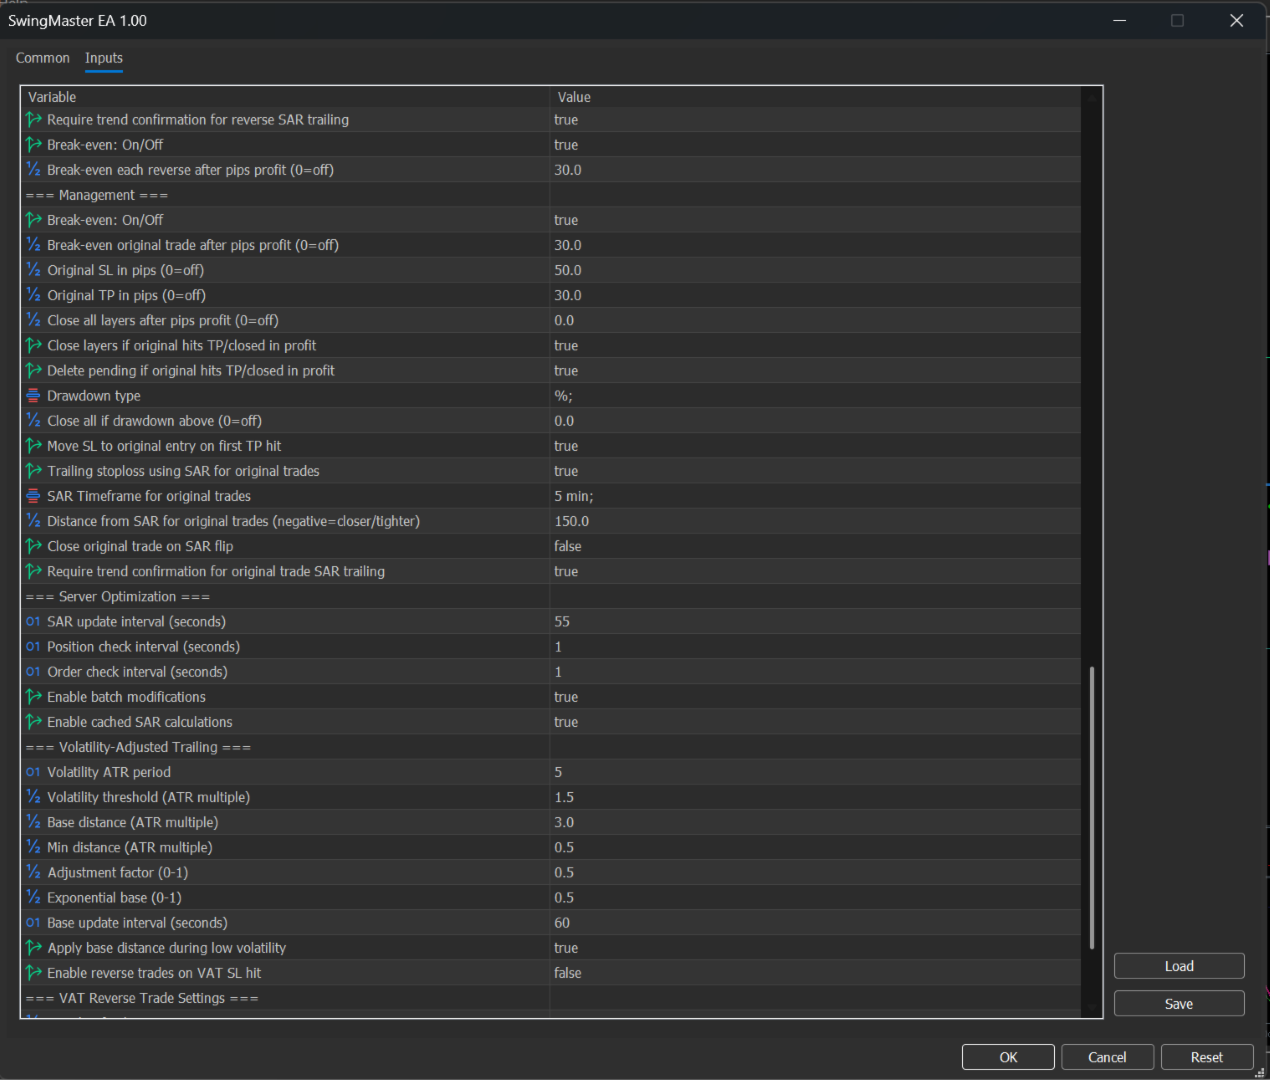Image resolution: width=1270 pixels, height=1080 pixels.
Task: Click the double icon beside 'Distance from SAR for original trades'
Action: 33,521
